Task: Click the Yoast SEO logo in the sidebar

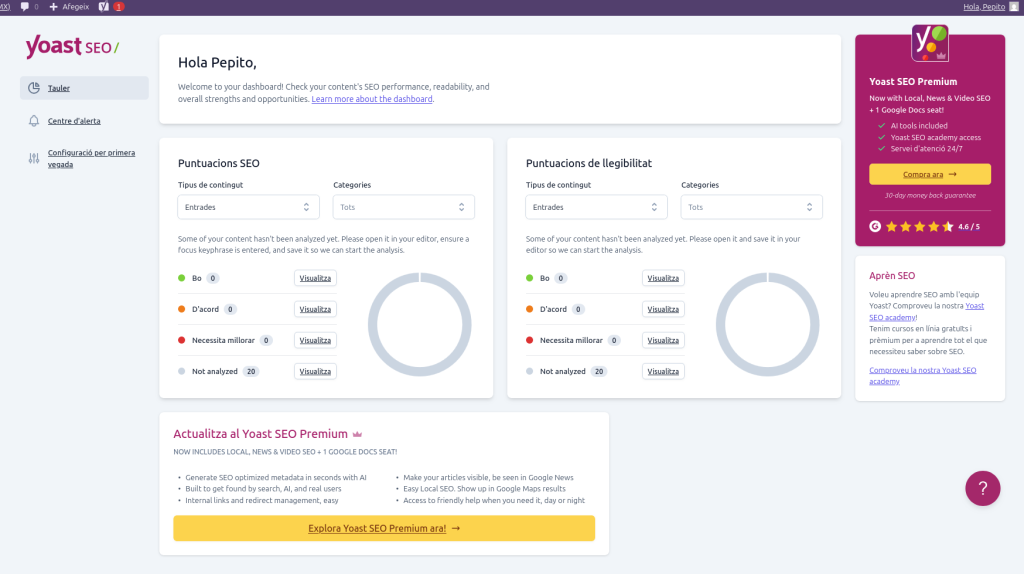Action: click(x=72, y=46)
